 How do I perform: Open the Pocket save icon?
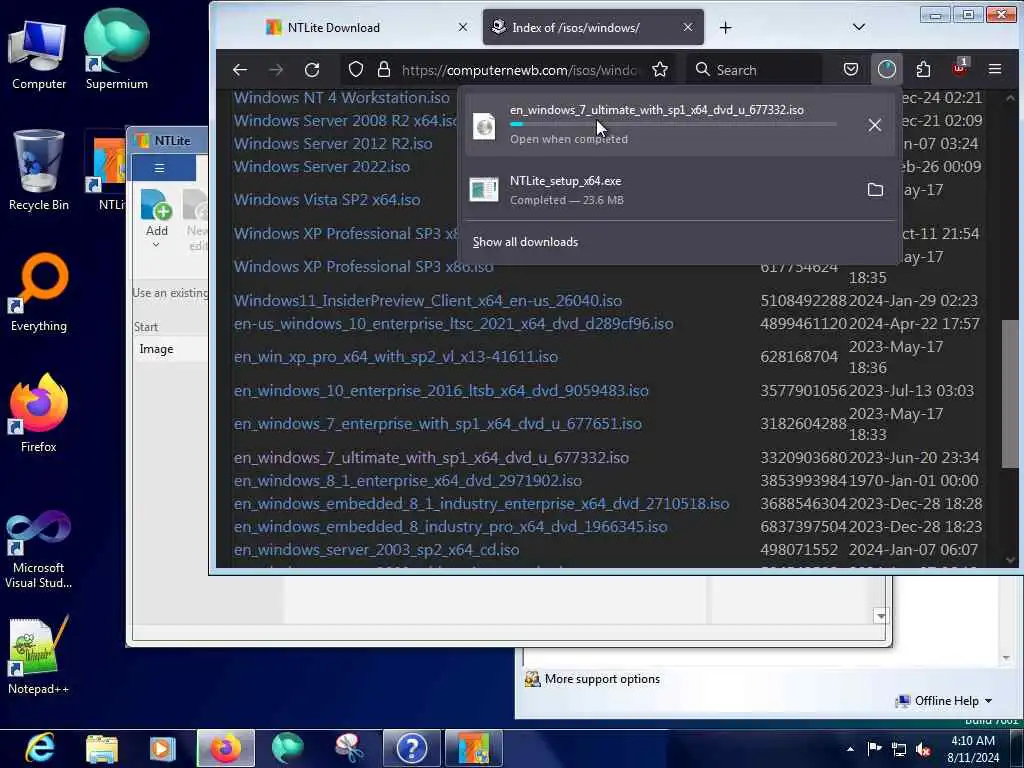[x=850, y=69]
